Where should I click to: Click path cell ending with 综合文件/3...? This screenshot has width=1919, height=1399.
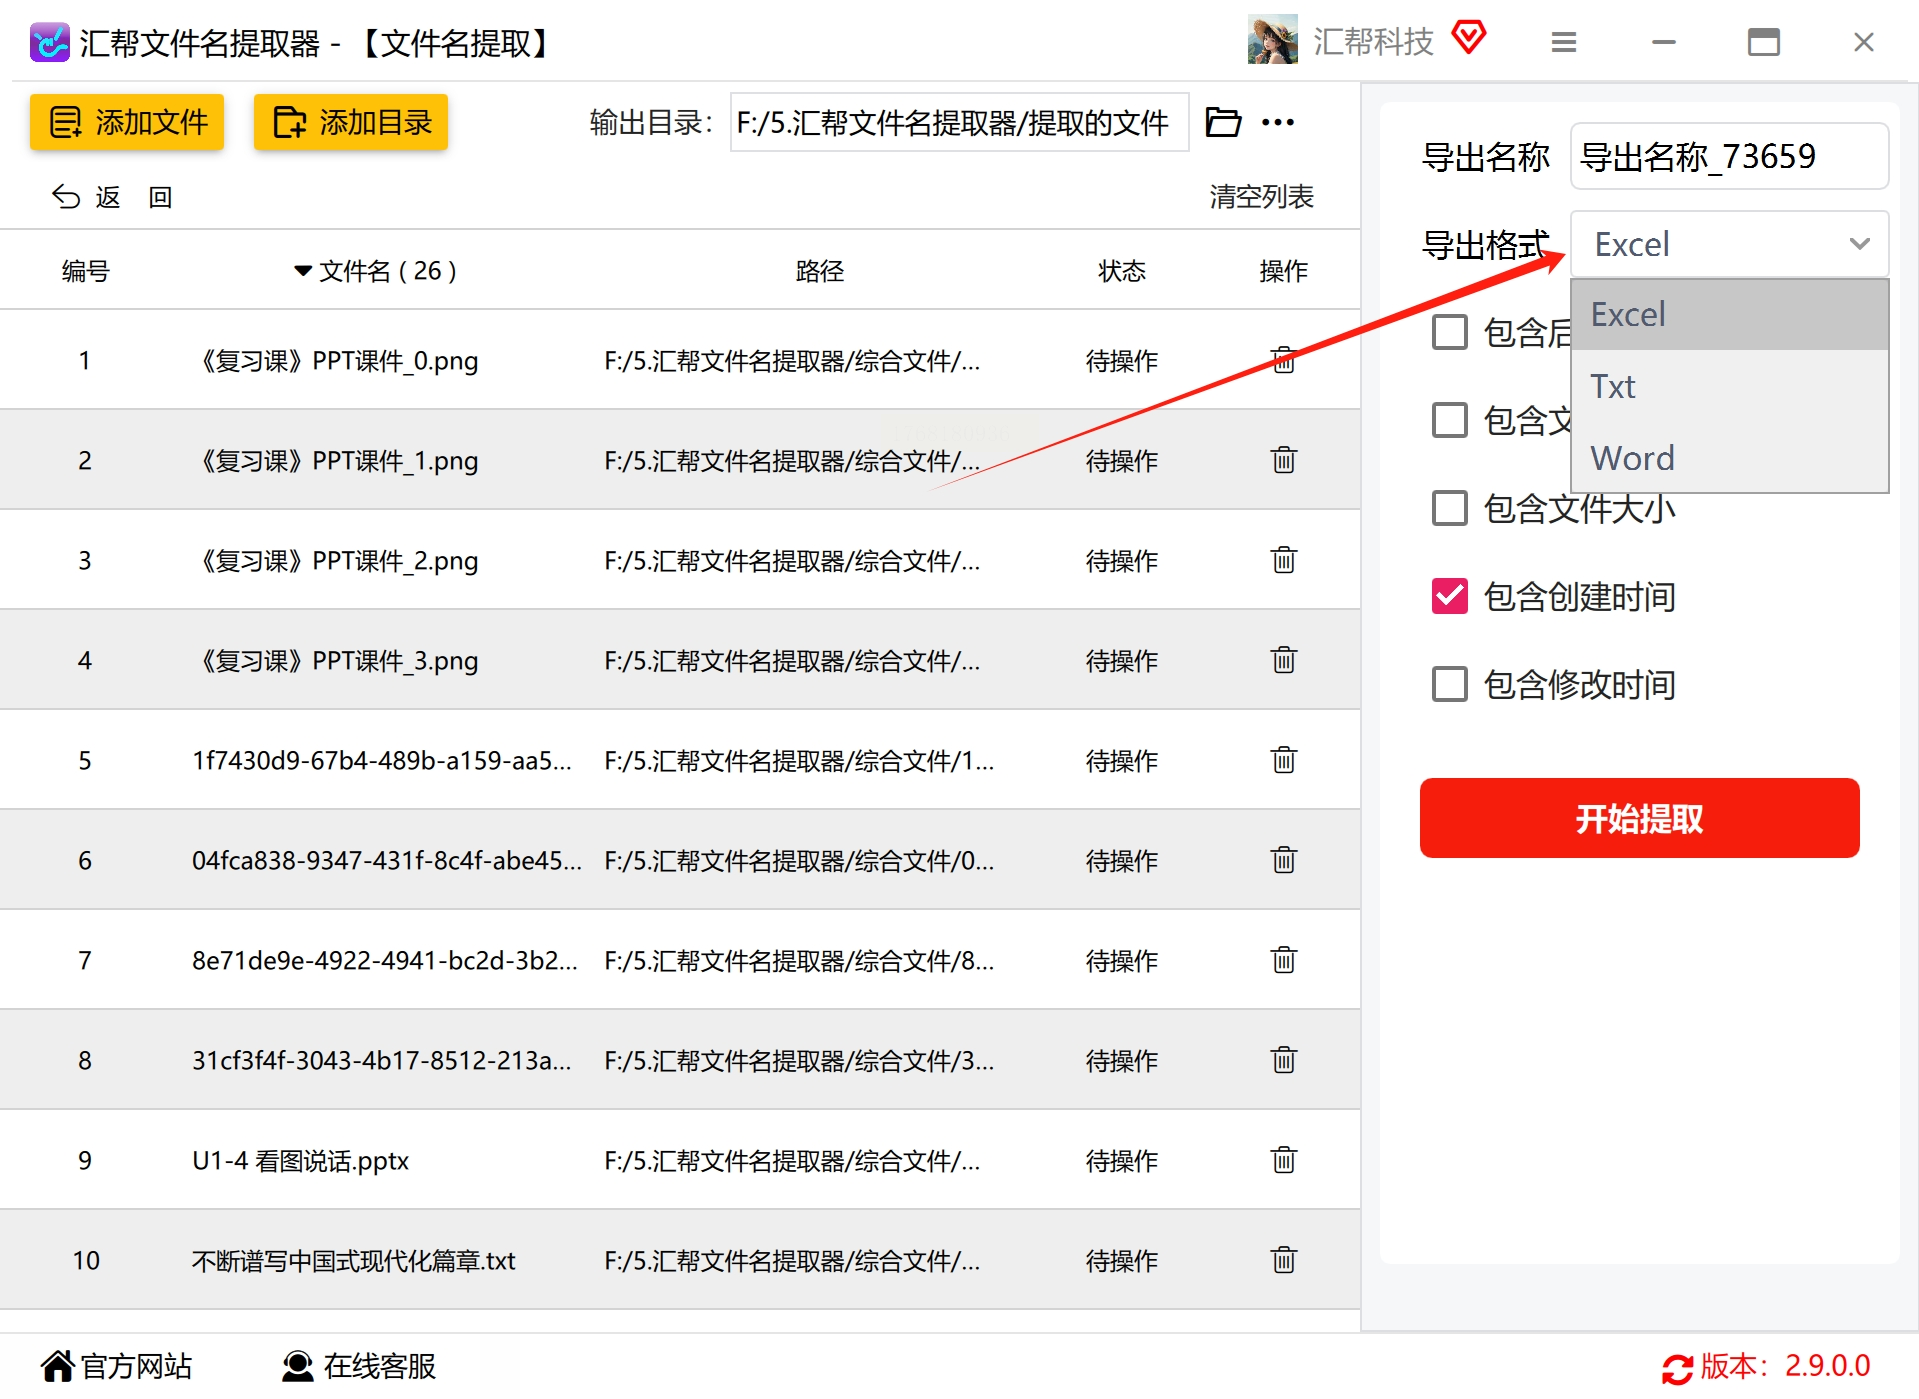click(799, 1060)
